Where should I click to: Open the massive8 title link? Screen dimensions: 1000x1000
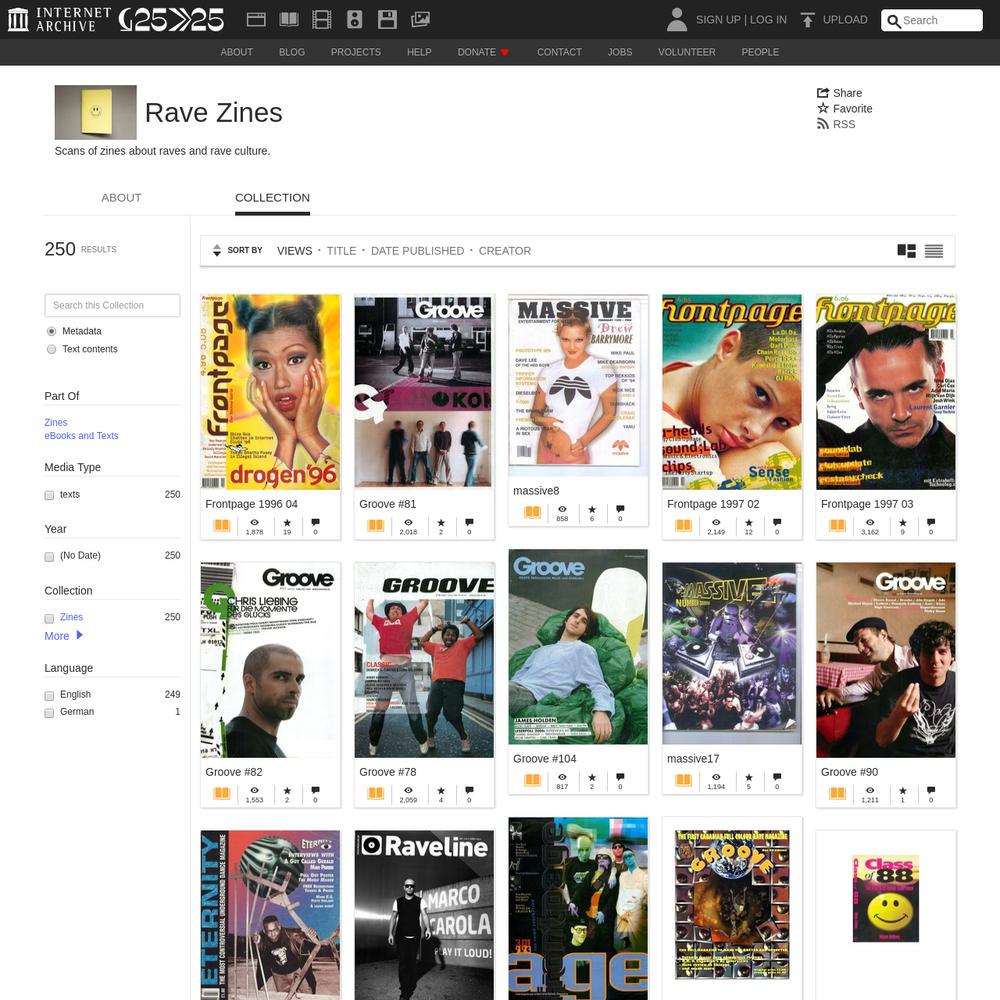click(x=536, y=491)
